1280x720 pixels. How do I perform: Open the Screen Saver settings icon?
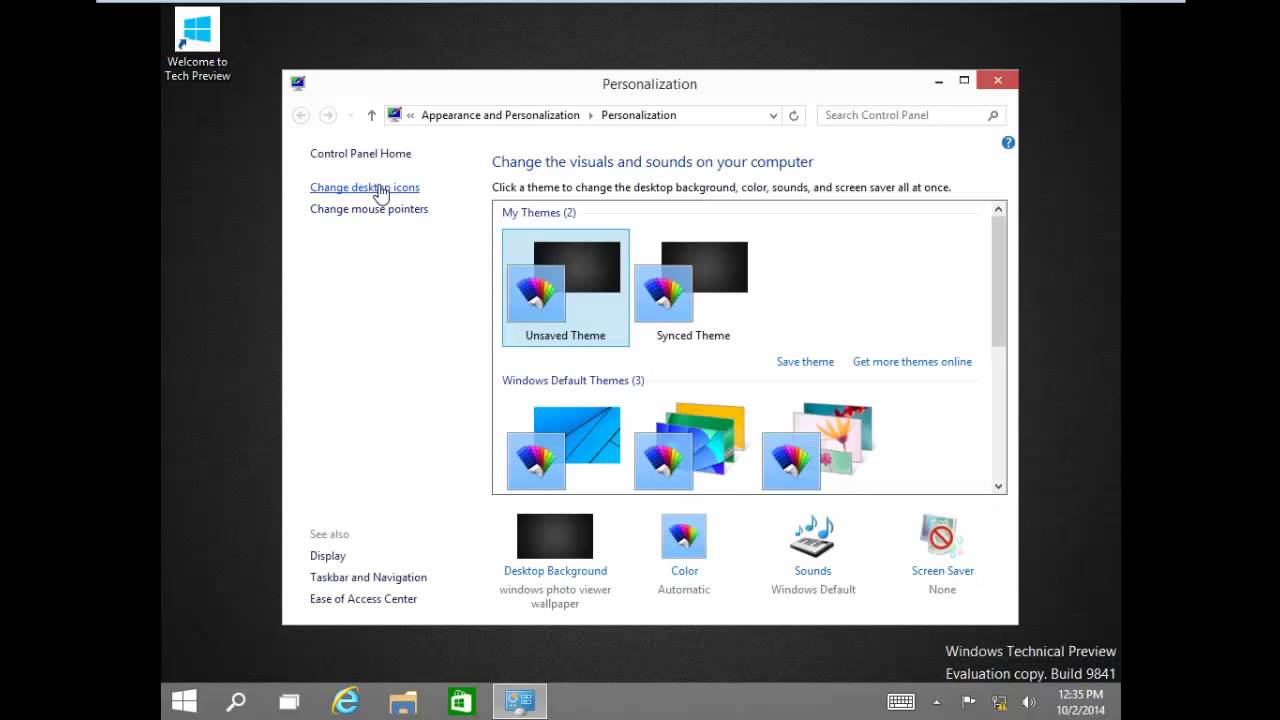point(942,537)
